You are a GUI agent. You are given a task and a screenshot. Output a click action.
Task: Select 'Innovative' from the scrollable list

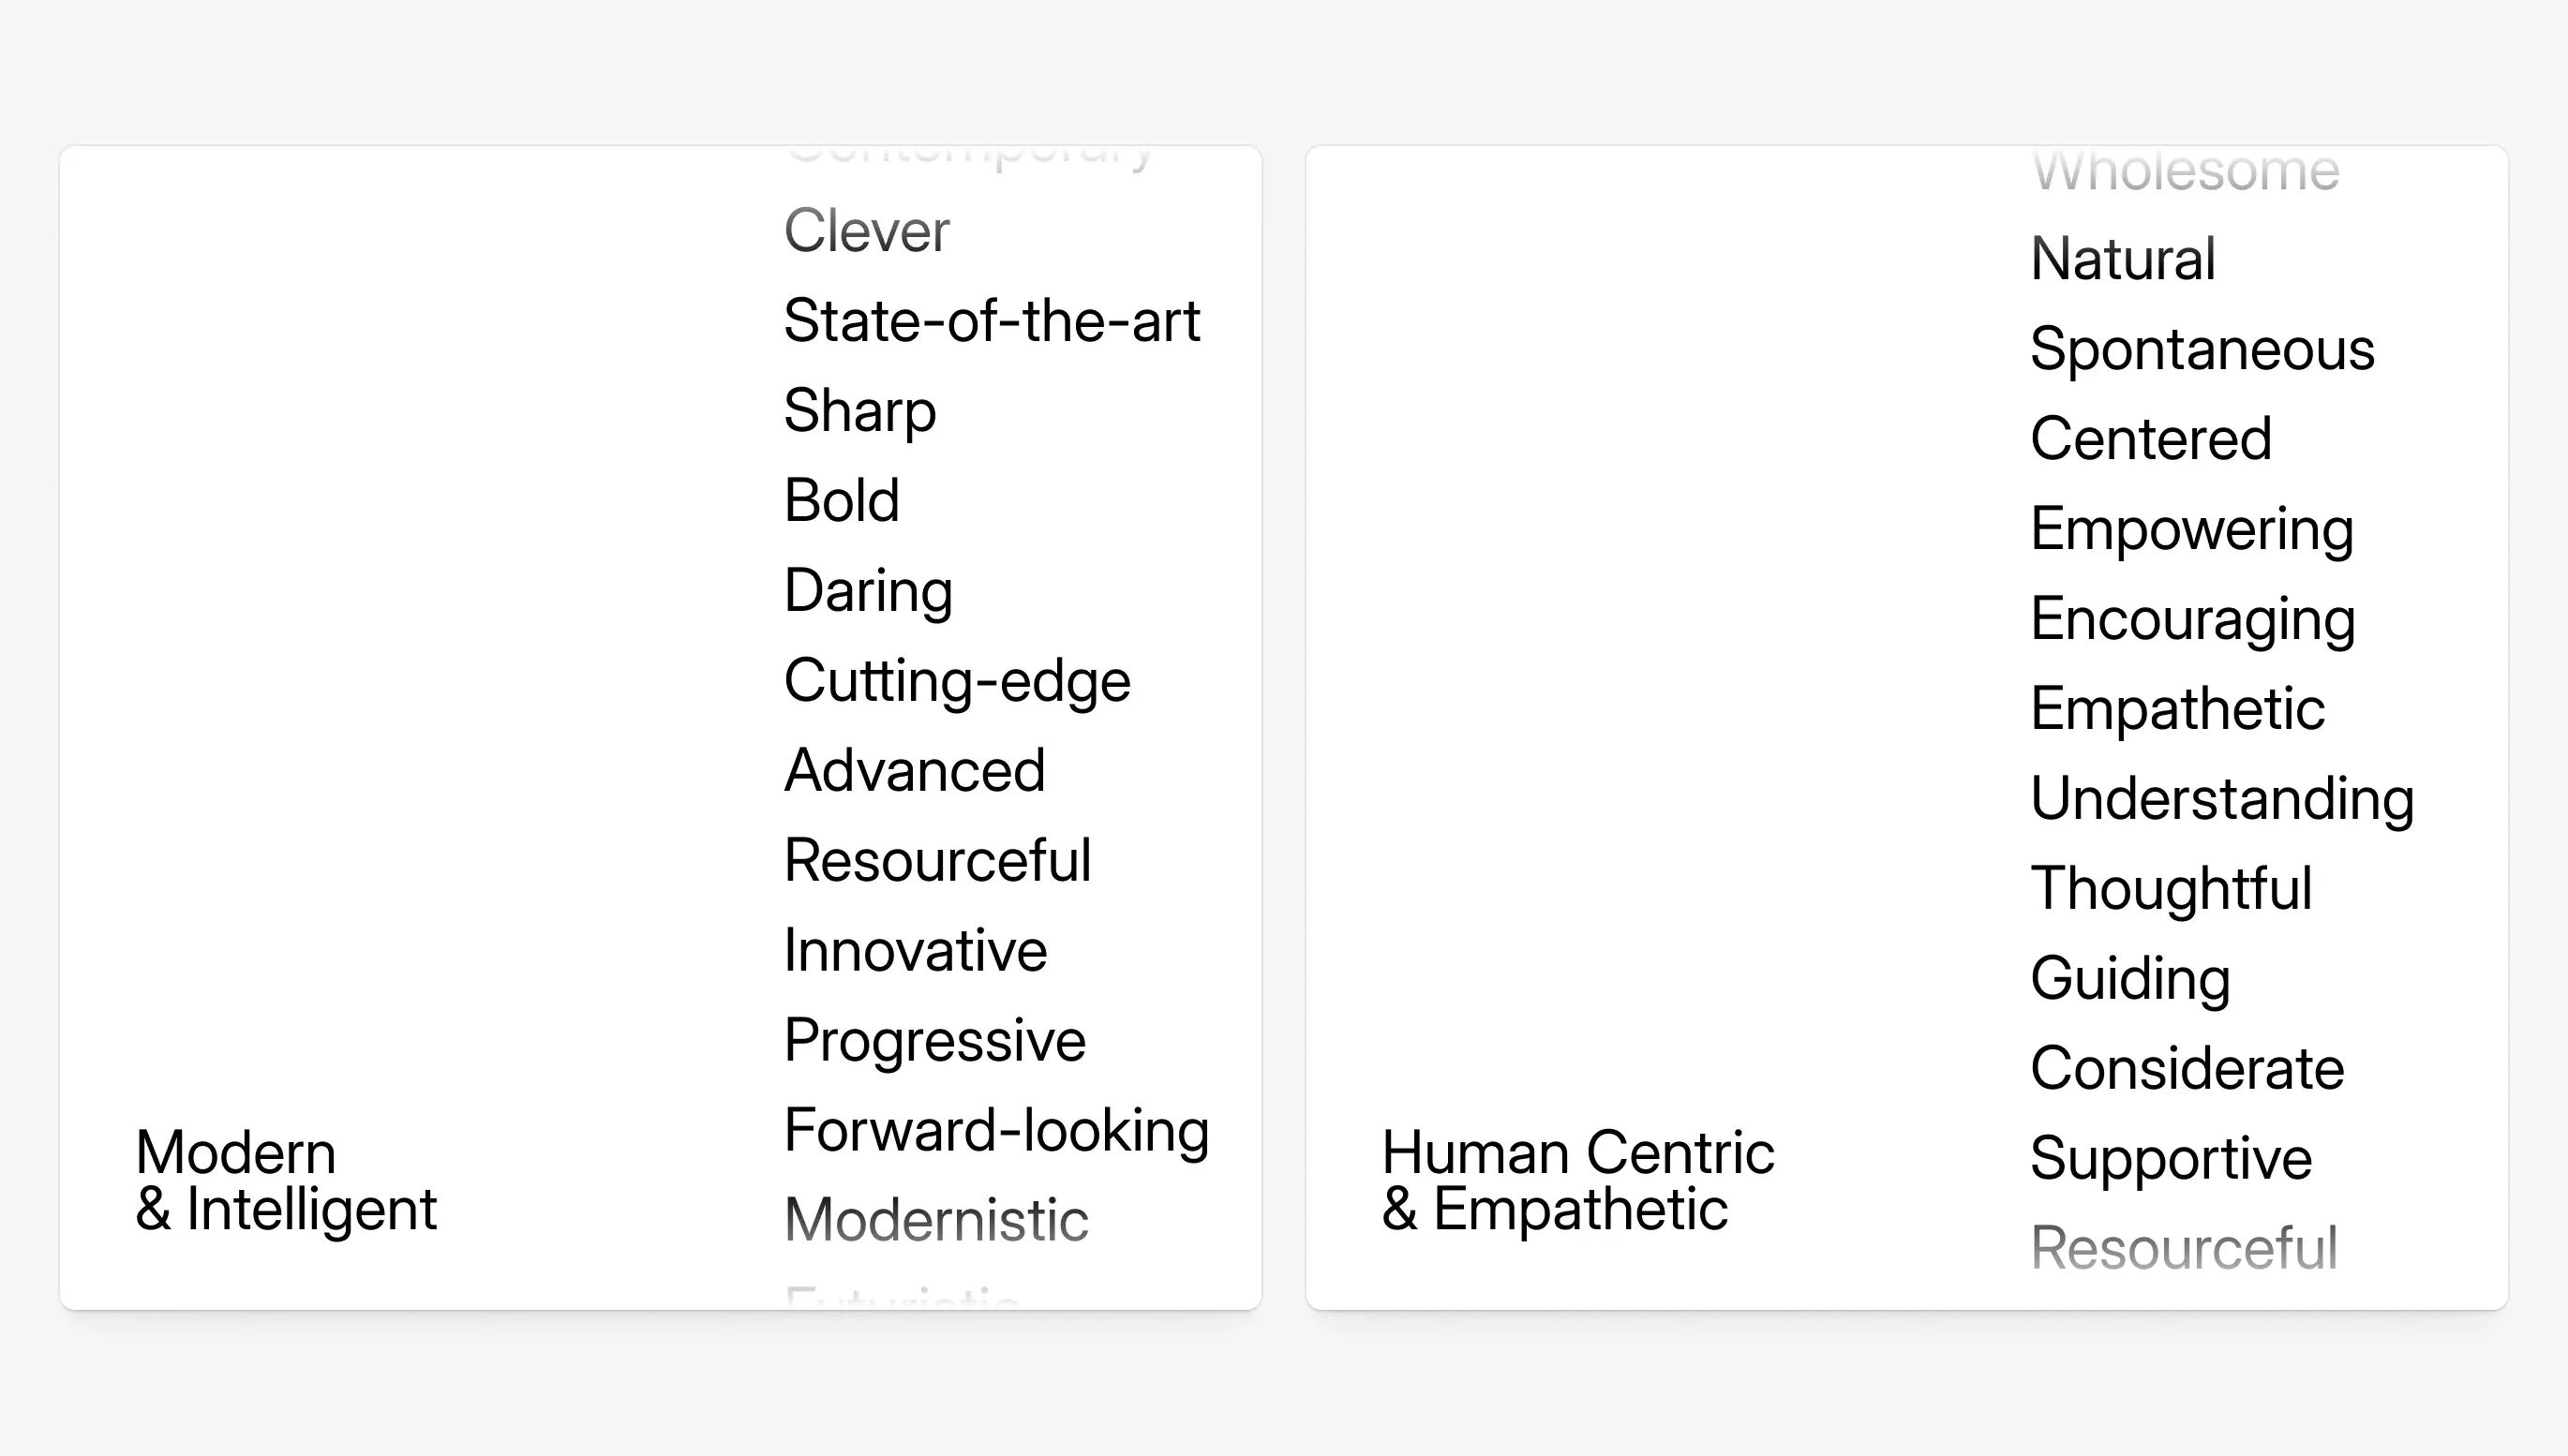tap(916, 950)
